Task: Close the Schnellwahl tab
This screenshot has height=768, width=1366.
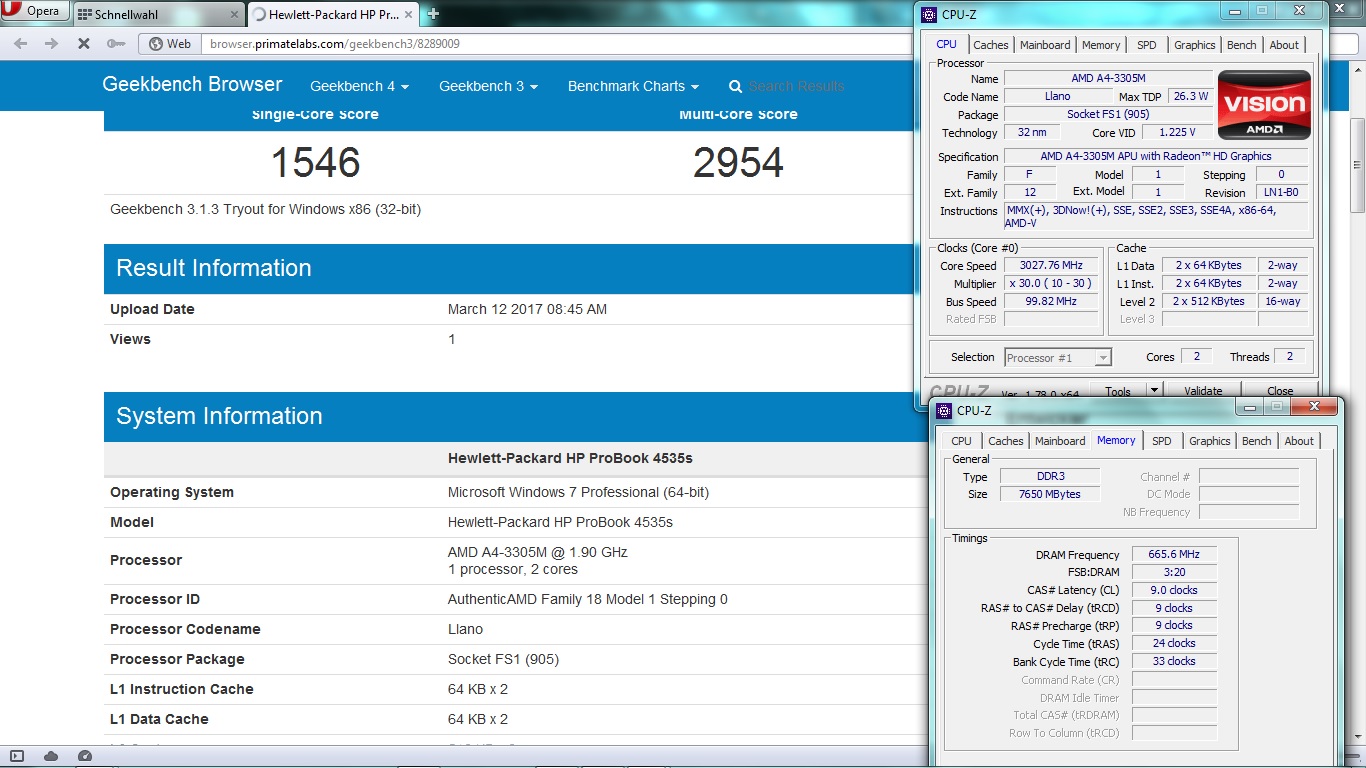Action: click(x=234, y=15)
